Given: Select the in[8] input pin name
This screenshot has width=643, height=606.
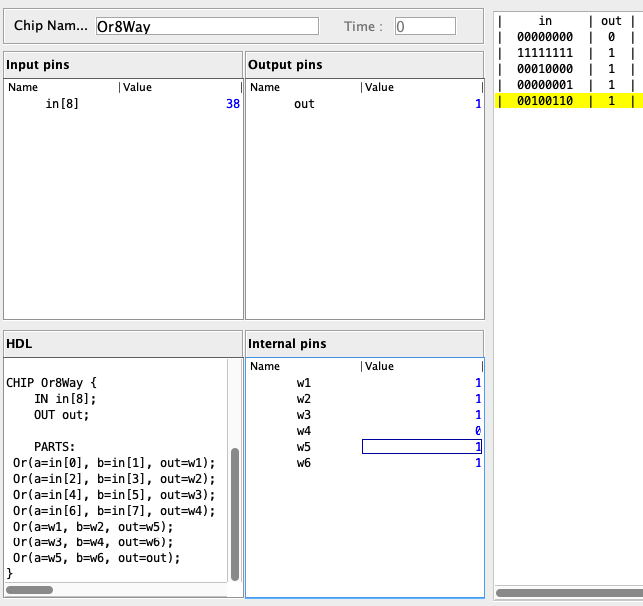Looking at the screenshot, I should coord(62,104).
